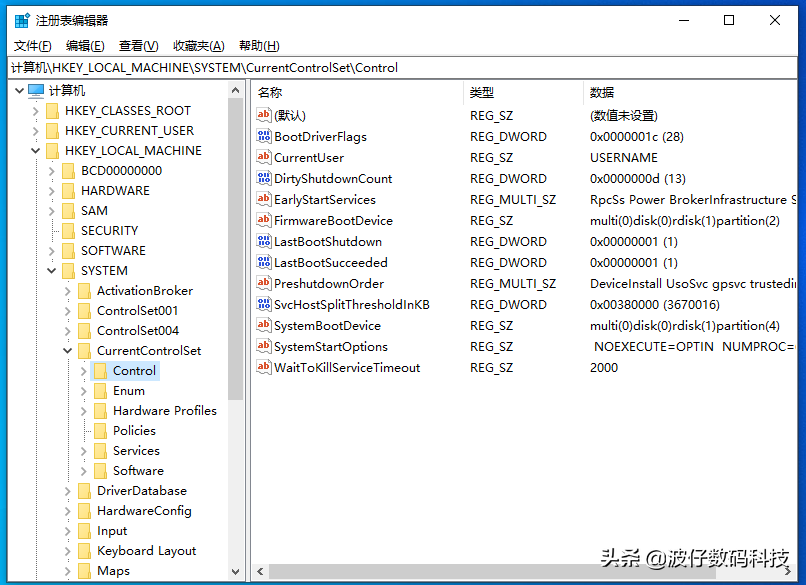The height and width of the screenshot is (585, 806).
Task: Collapse the HKEY_LOCAL_MACHINE node arrow
Action: point(35,151)
